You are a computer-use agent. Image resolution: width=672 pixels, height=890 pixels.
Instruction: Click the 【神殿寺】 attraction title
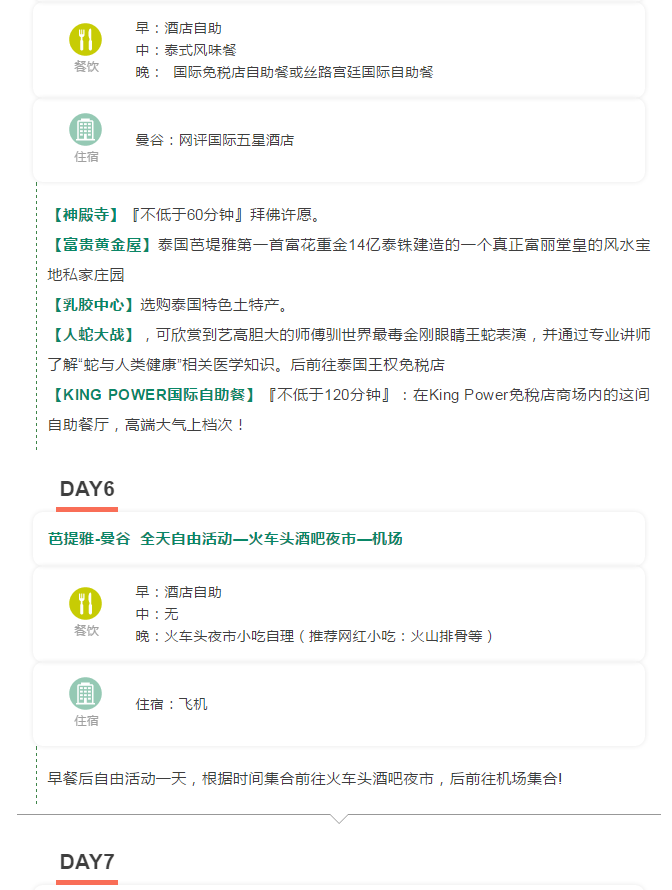85,215
